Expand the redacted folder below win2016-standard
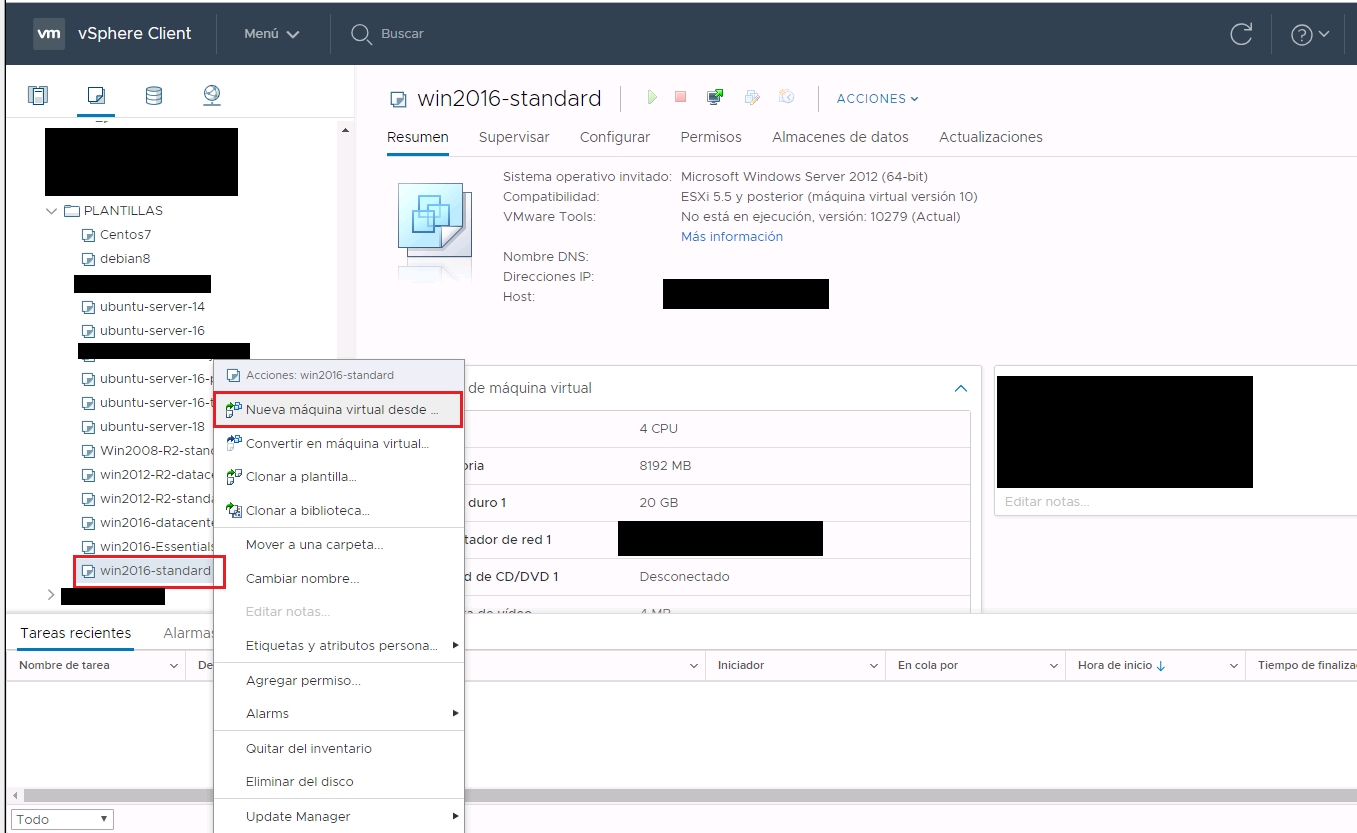Viewport: 1357px width, 833px height. pyautogui.click(x=52, y=595)
